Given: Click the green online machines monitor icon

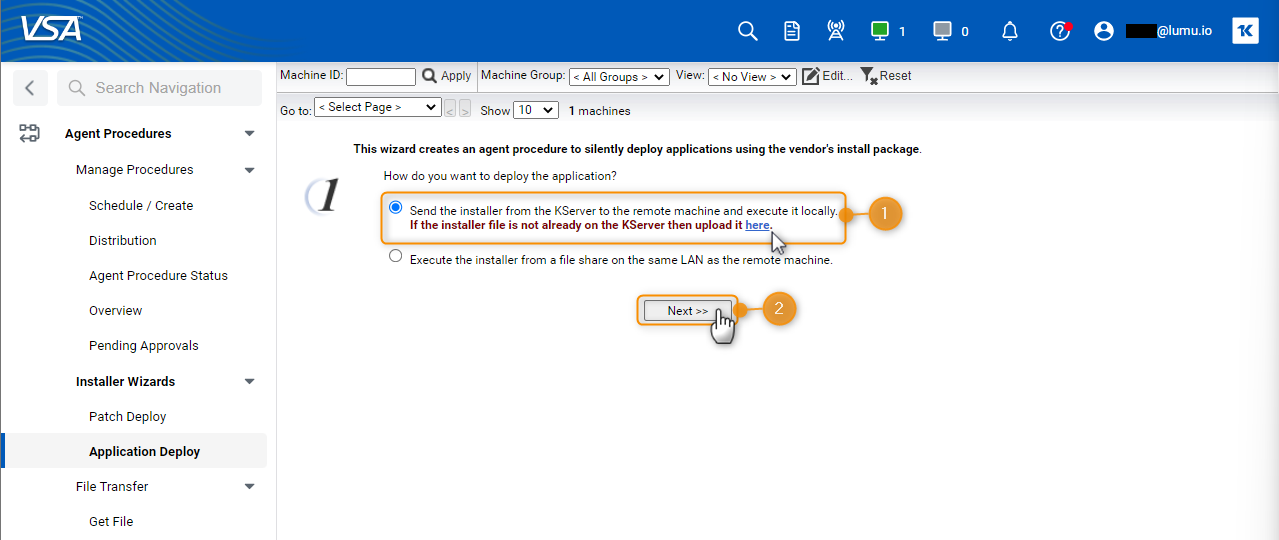Looking at the screenshot, I should 880,31.
